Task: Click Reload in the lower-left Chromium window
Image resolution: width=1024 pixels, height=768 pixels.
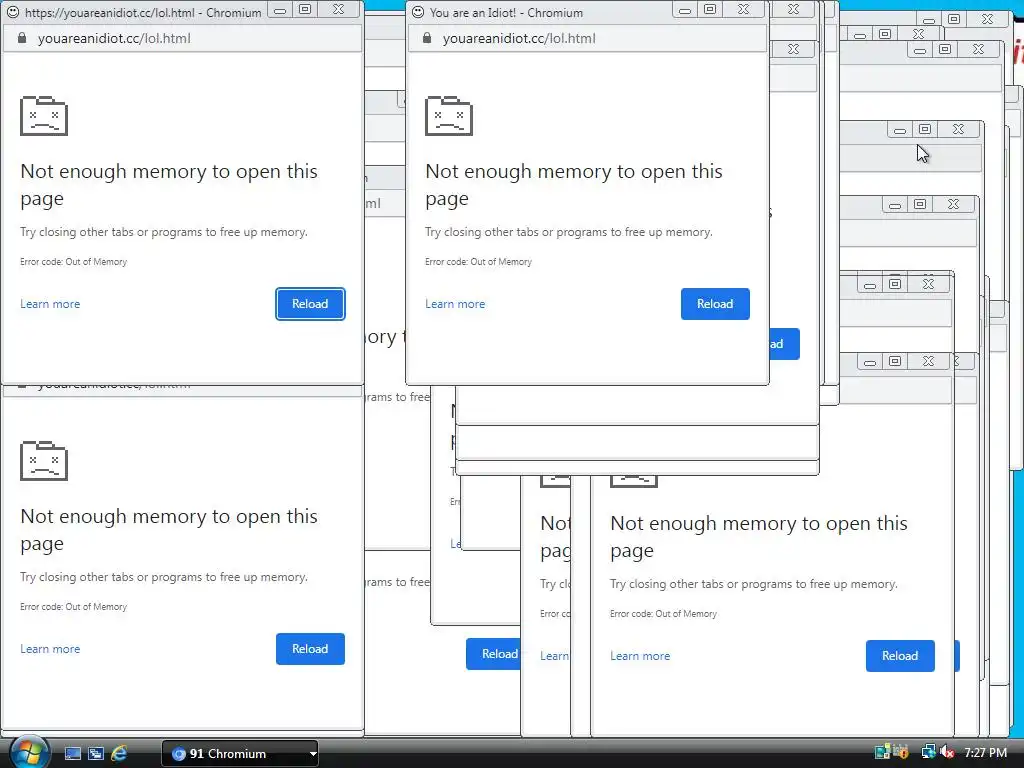Action: click(x=310, y=648)
